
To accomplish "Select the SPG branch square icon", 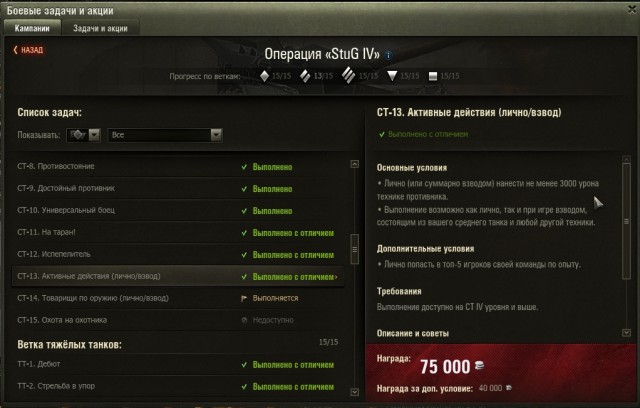I will [x=433, y=76].
